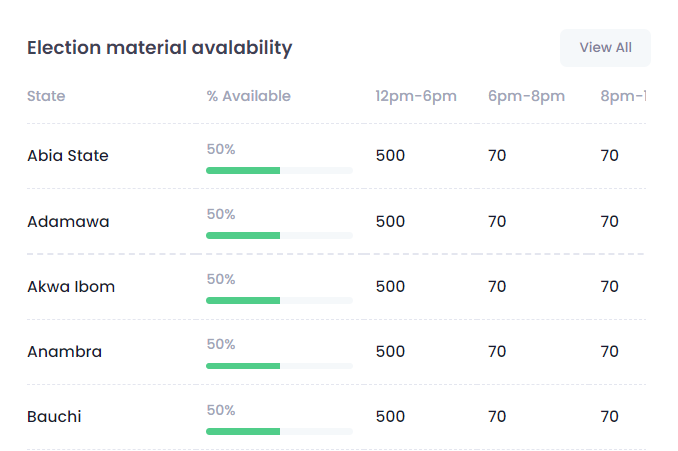This screenshot has height=451, width=678.
Task: Click the 12pm-6pm column header
Action: [416, 97]
